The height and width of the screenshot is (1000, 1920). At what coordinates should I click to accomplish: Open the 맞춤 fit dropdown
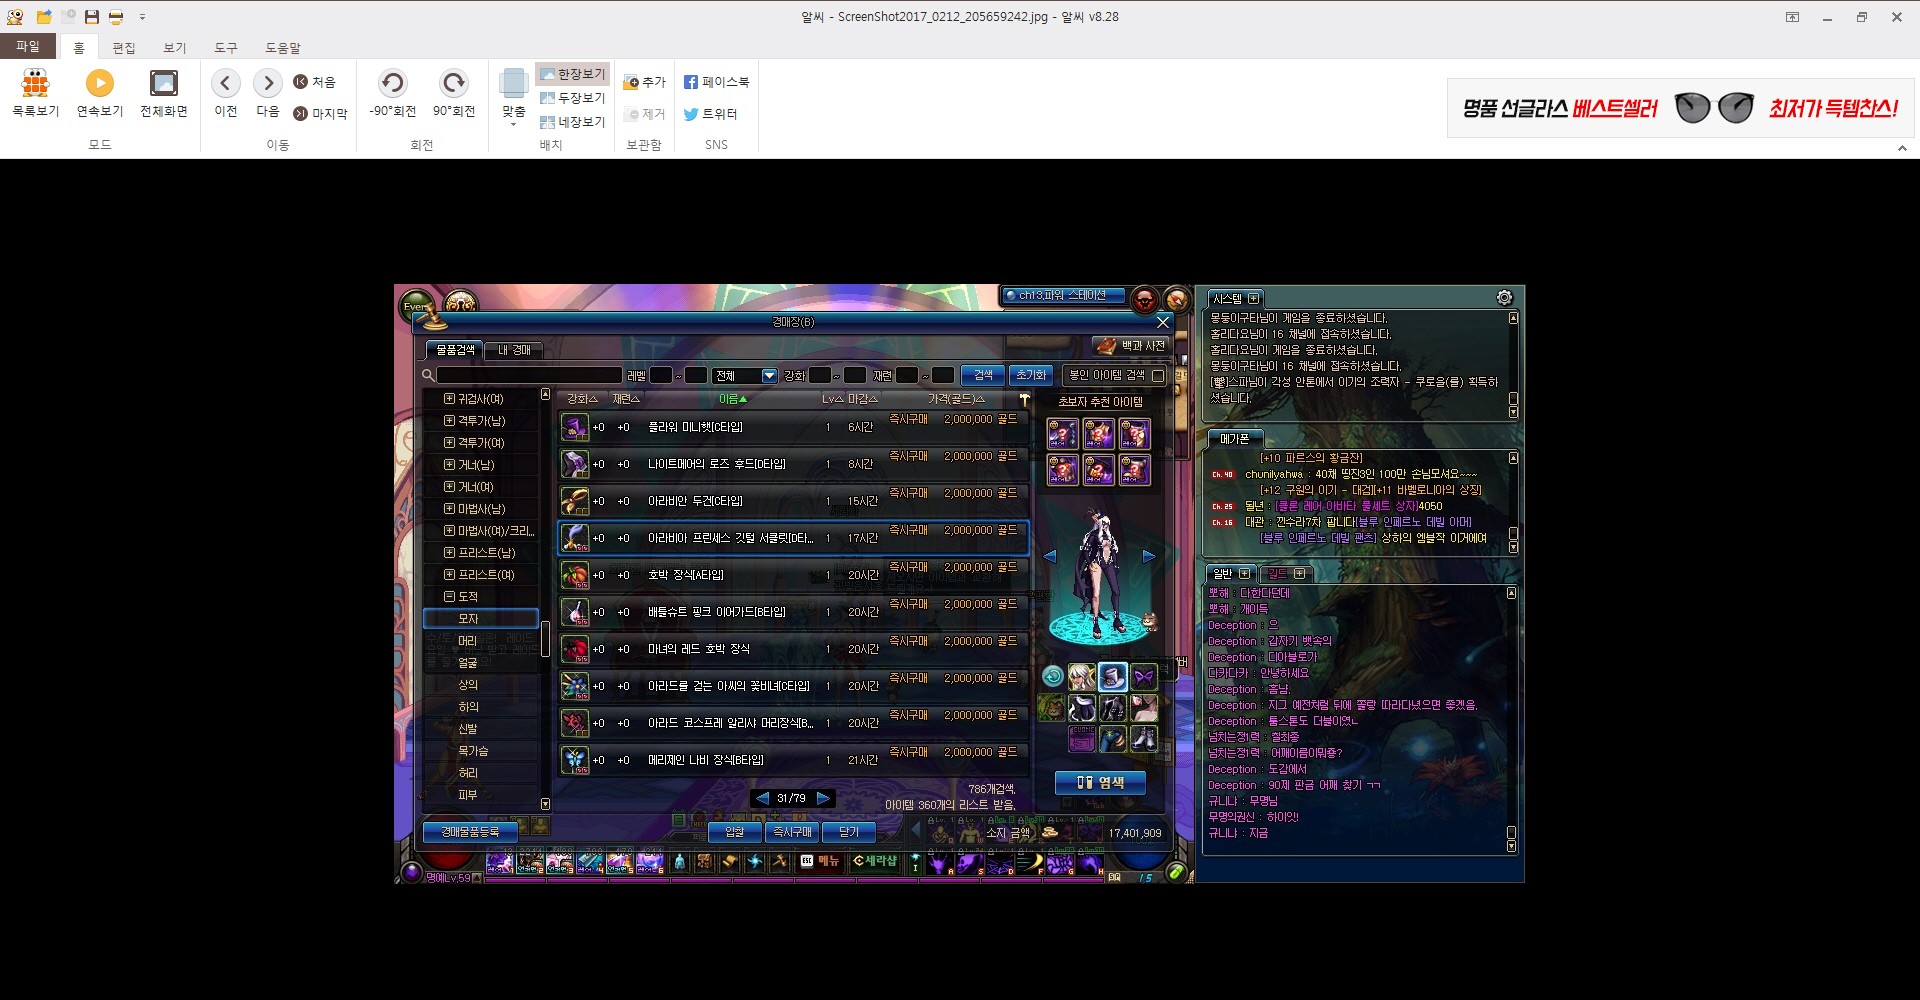click(x=514, y=96)
